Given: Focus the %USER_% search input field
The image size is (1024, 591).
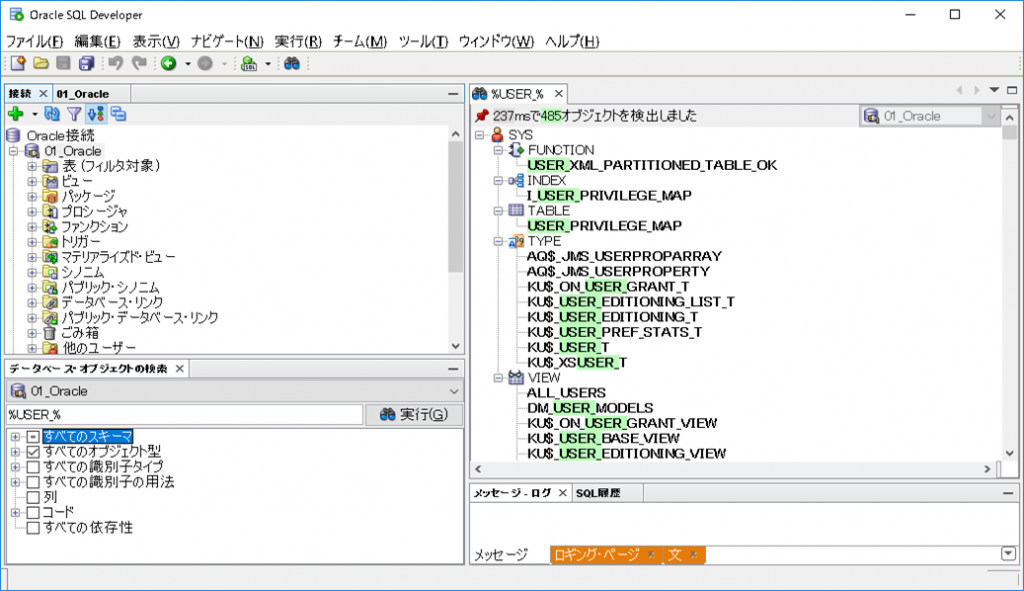Looking at the screenshot, I should point(184,415).
